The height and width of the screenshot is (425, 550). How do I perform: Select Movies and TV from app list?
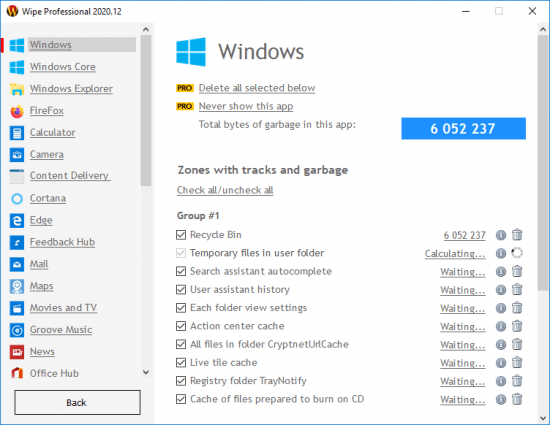63,308
